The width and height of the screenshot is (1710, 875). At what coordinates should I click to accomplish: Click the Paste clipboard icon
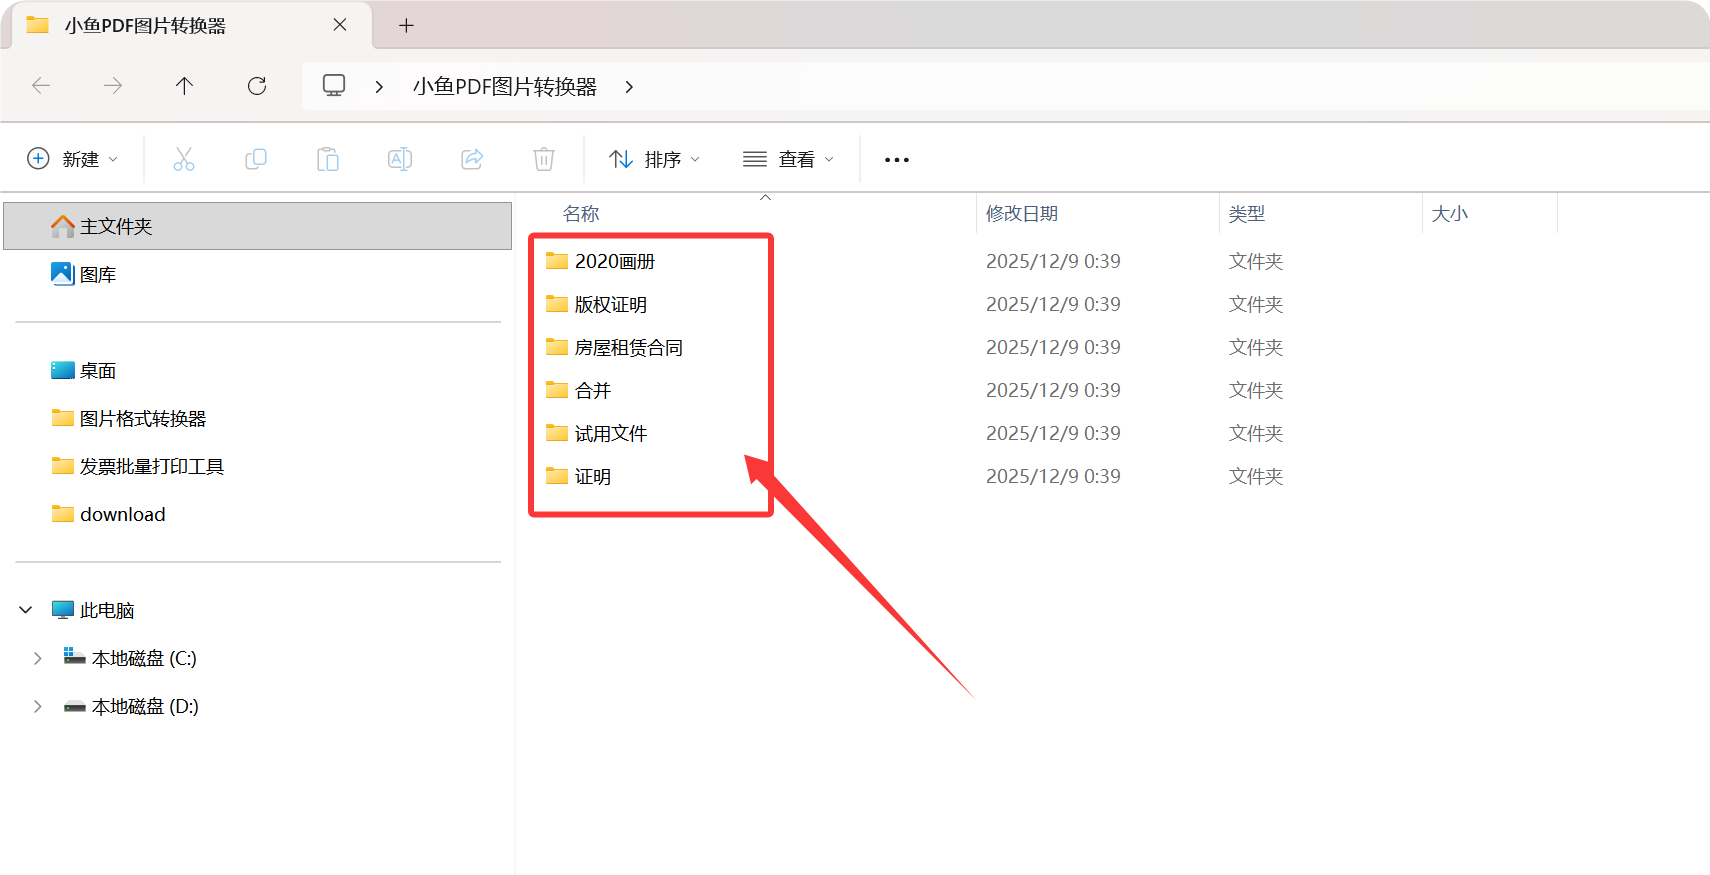coord(328,159)
